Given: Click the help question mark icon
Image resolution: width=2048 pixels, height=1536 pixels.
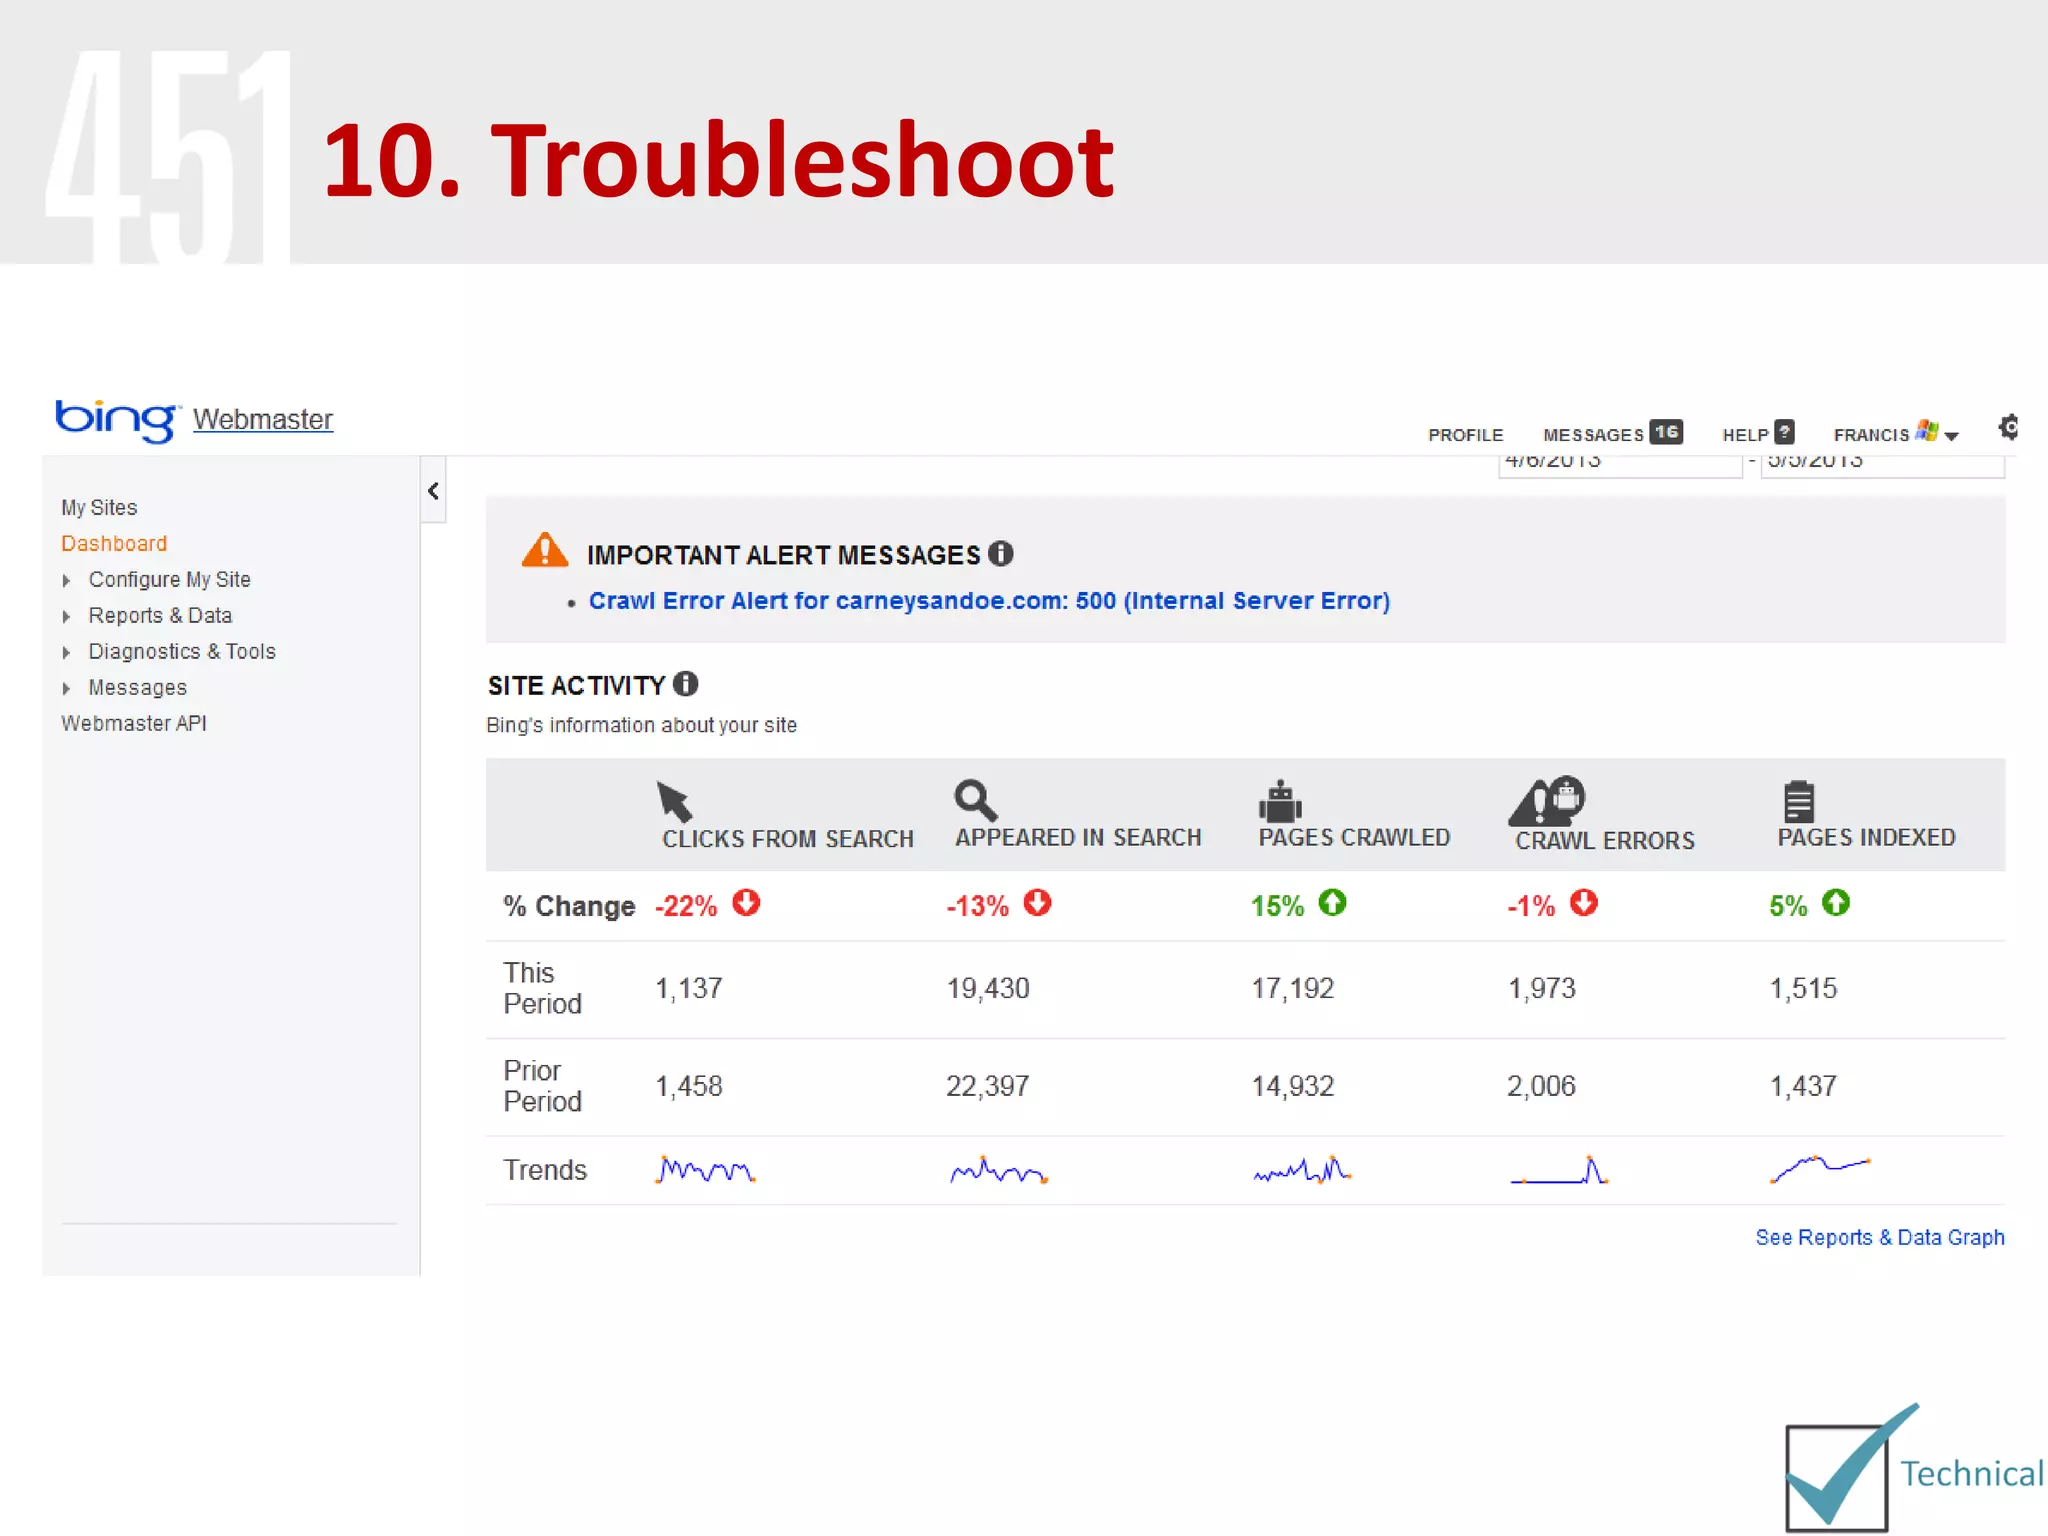Looking at the screenshot, I should click(x=1784, y=432).
